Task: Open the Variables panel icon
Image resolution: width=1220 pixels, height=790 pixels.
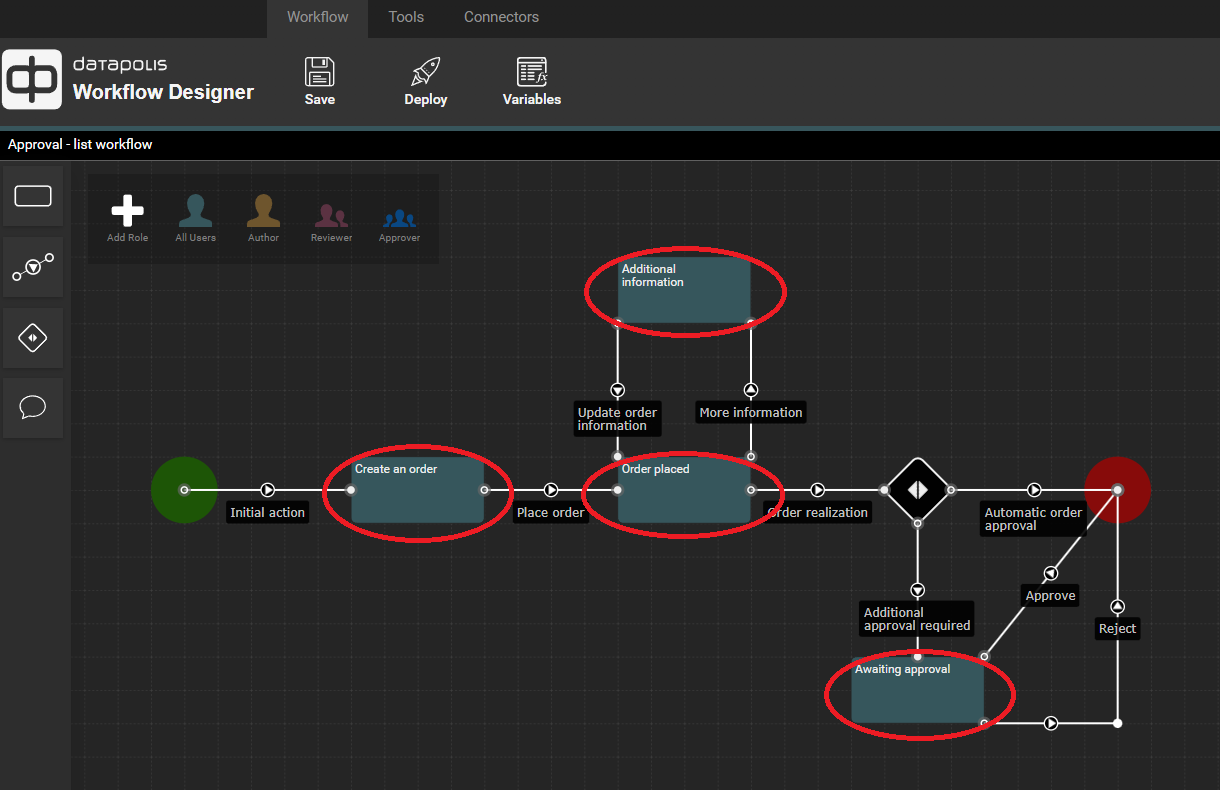Action: tap(531, 73)
